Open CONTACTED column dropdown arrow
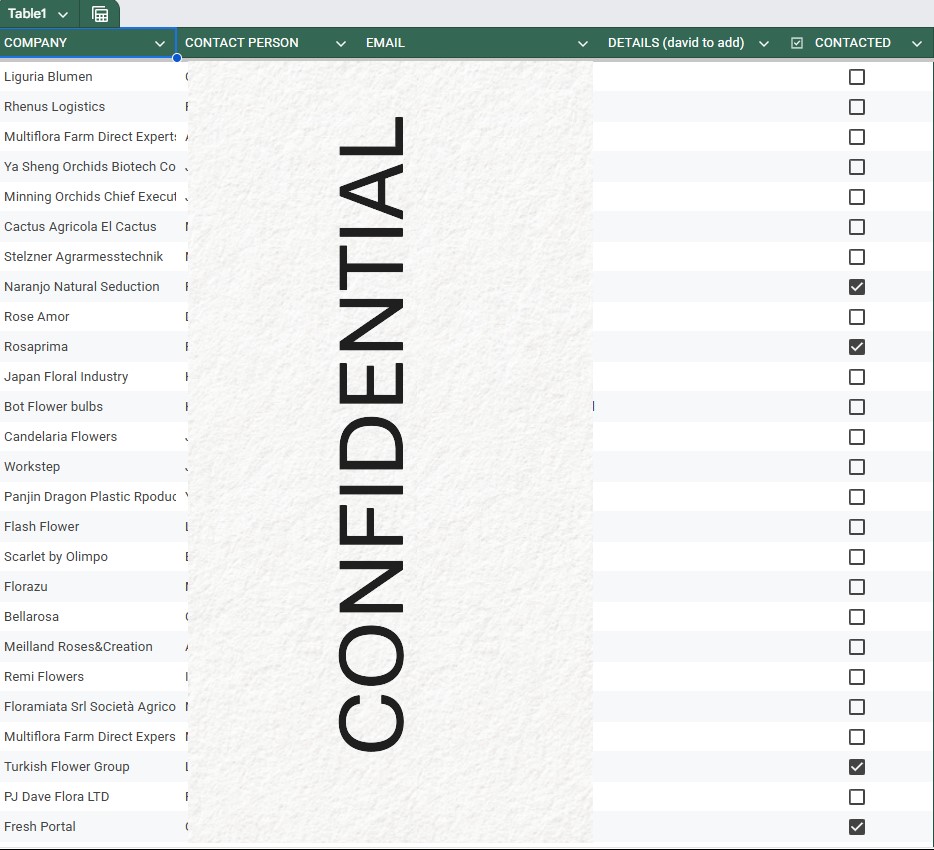 coord(917,43)
